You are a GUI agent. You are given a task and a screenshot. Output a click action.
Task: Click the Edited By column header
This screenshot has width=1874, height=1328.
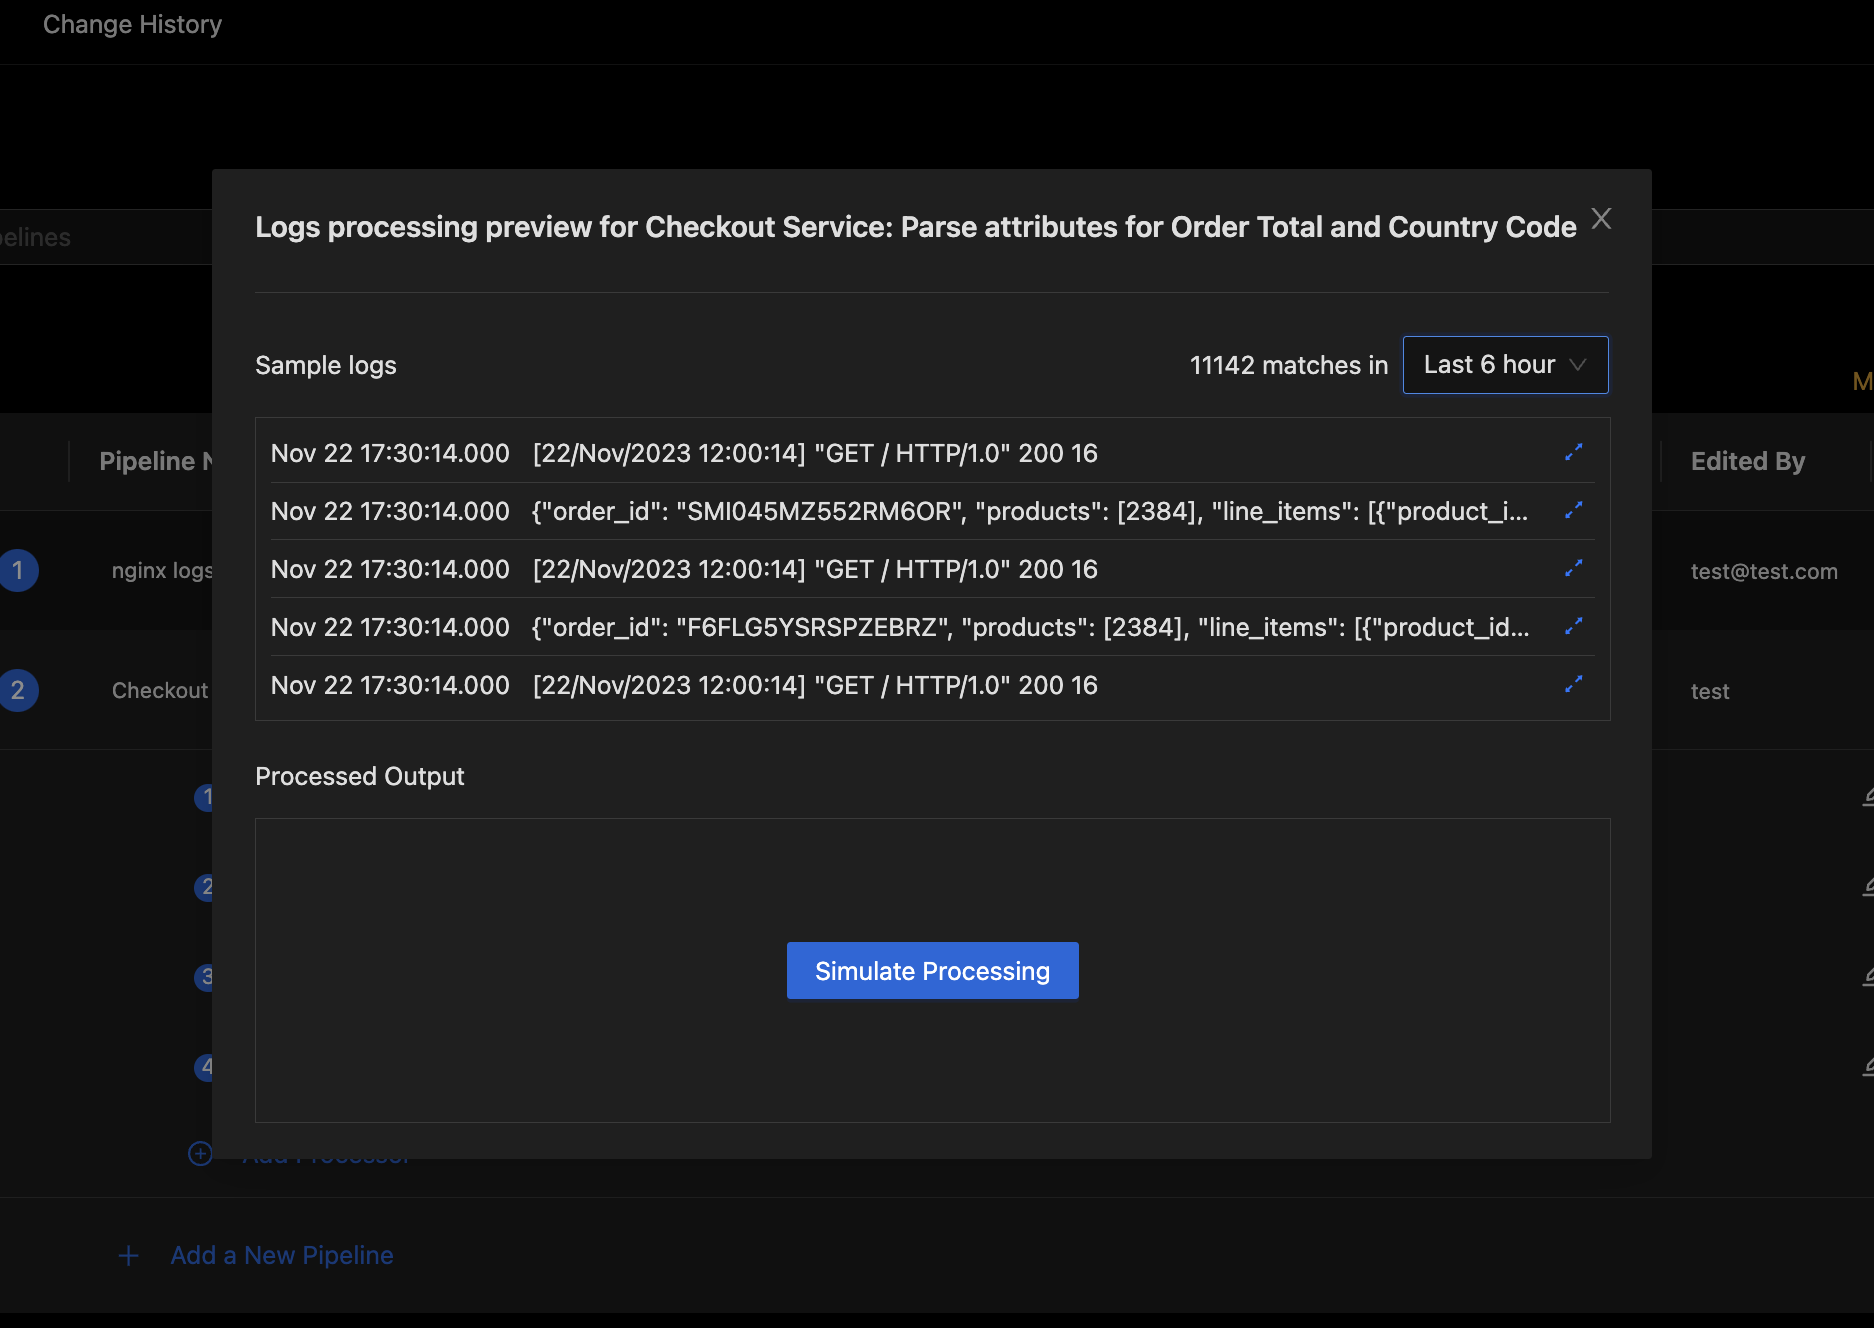(x=1748, y=461)
